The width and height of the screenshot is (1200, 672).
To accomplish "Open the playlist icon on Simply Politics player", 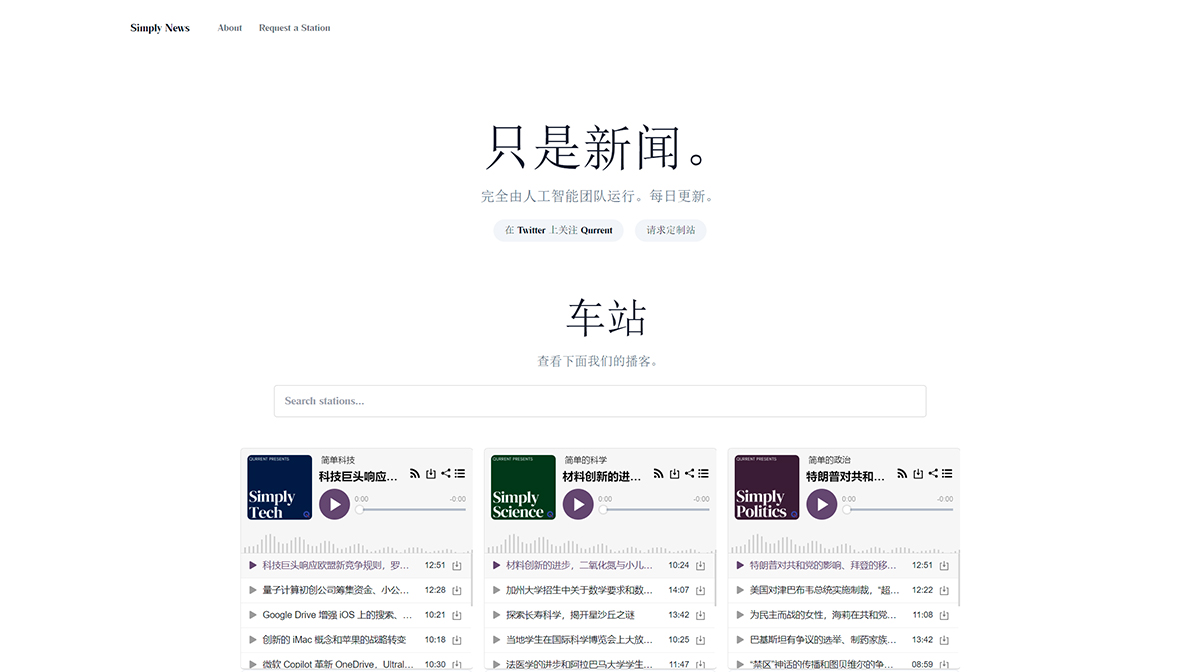I will (x=946, y=473).
